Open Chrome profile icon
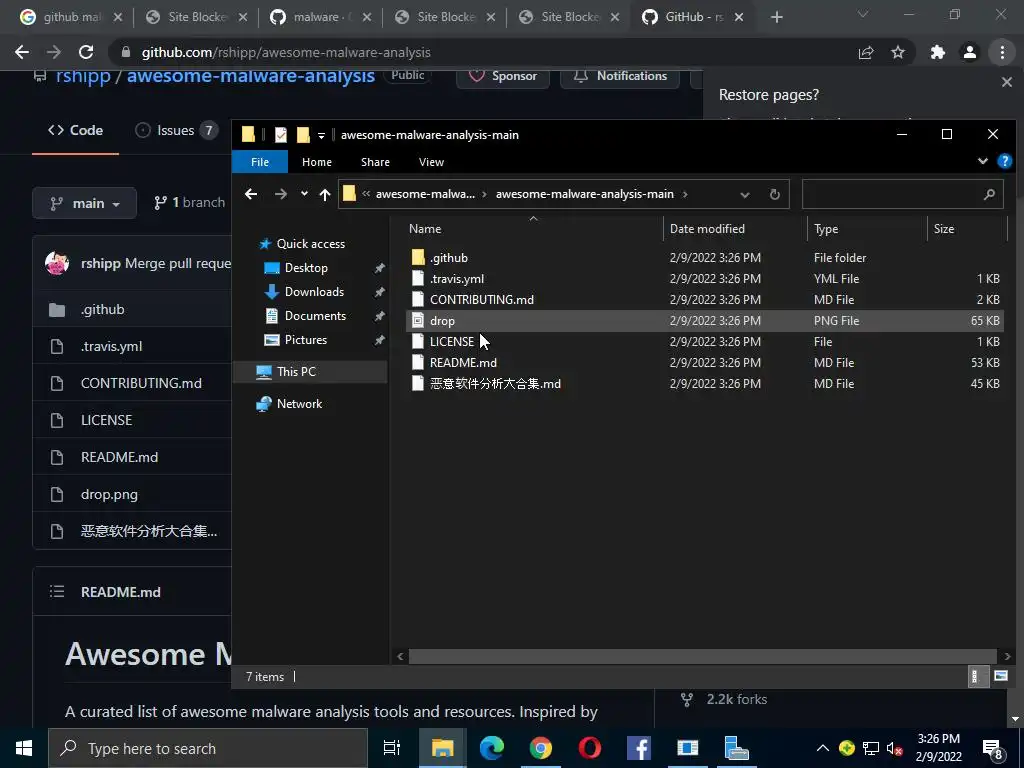Image resolution: width=1024 pixels, height=768 pixels. (970, 52)
